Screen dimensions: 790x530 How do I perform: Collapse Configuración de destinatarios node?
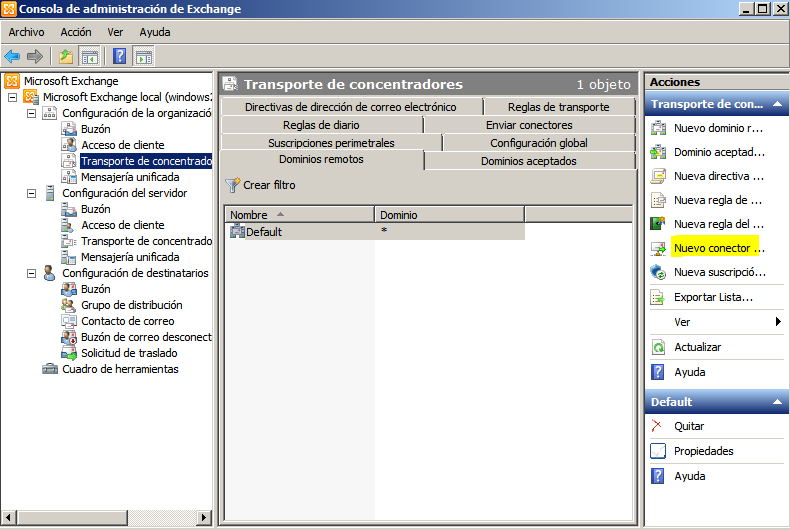[x=31, y=273]
